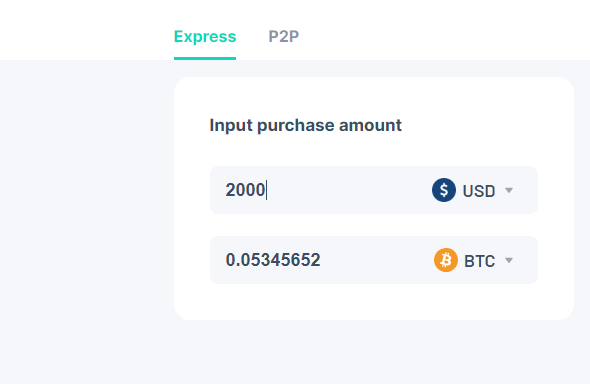Click white header area right of P2P
Image resolution: width=590 pixels, height=384 pixels.
(444, 30)
